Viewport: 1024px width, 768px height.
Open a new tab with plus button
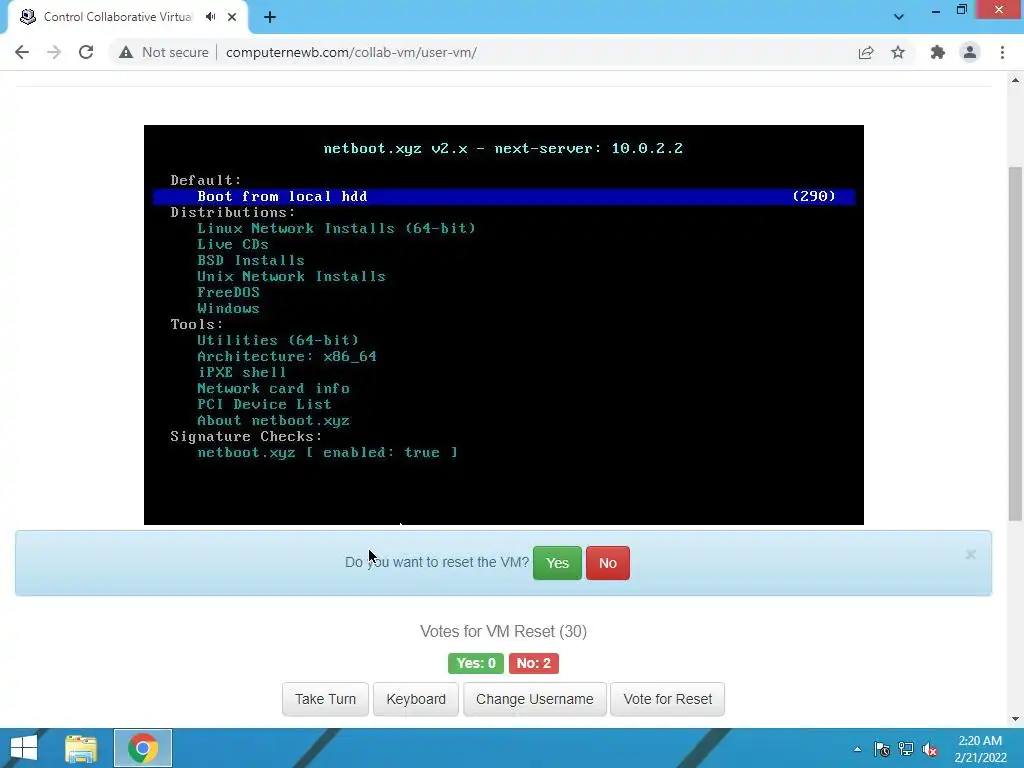click(270, 17)
